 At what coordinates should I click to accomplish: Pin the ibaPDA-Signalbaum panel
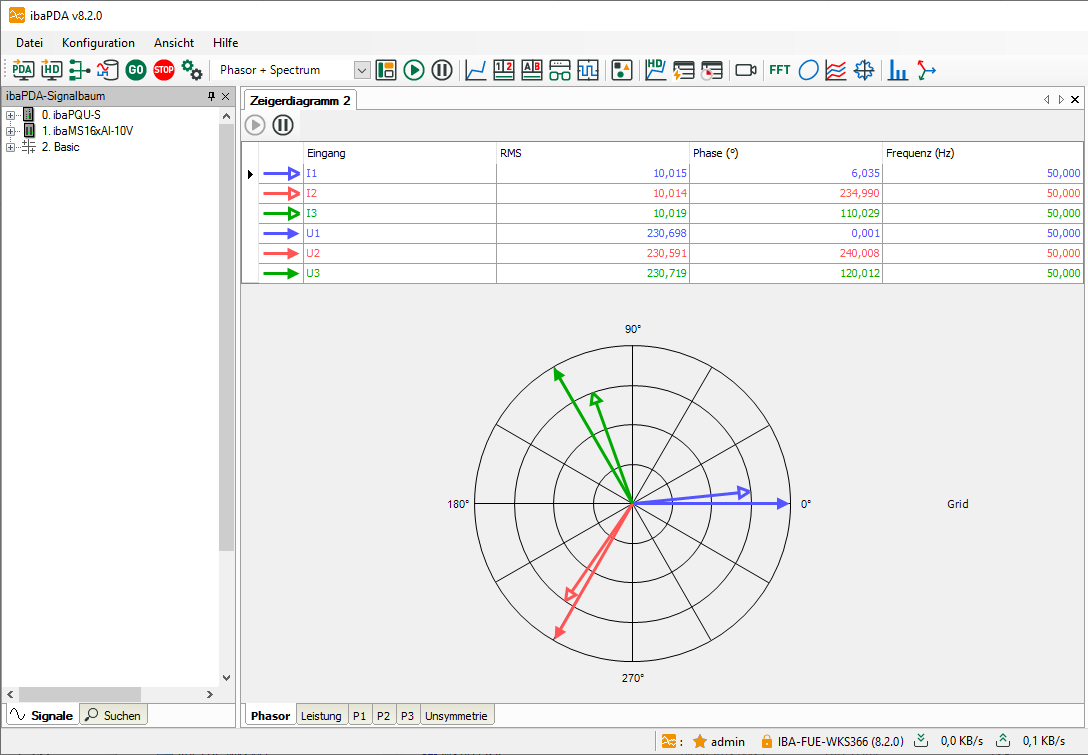click(x=211, y=97)
